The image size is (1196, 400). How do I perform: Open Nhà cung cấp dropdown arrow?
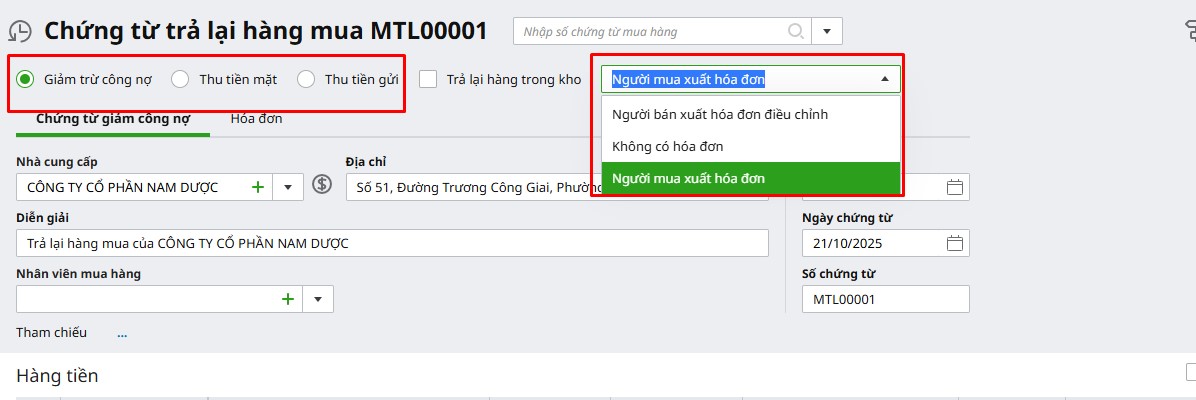coord(288,187)
